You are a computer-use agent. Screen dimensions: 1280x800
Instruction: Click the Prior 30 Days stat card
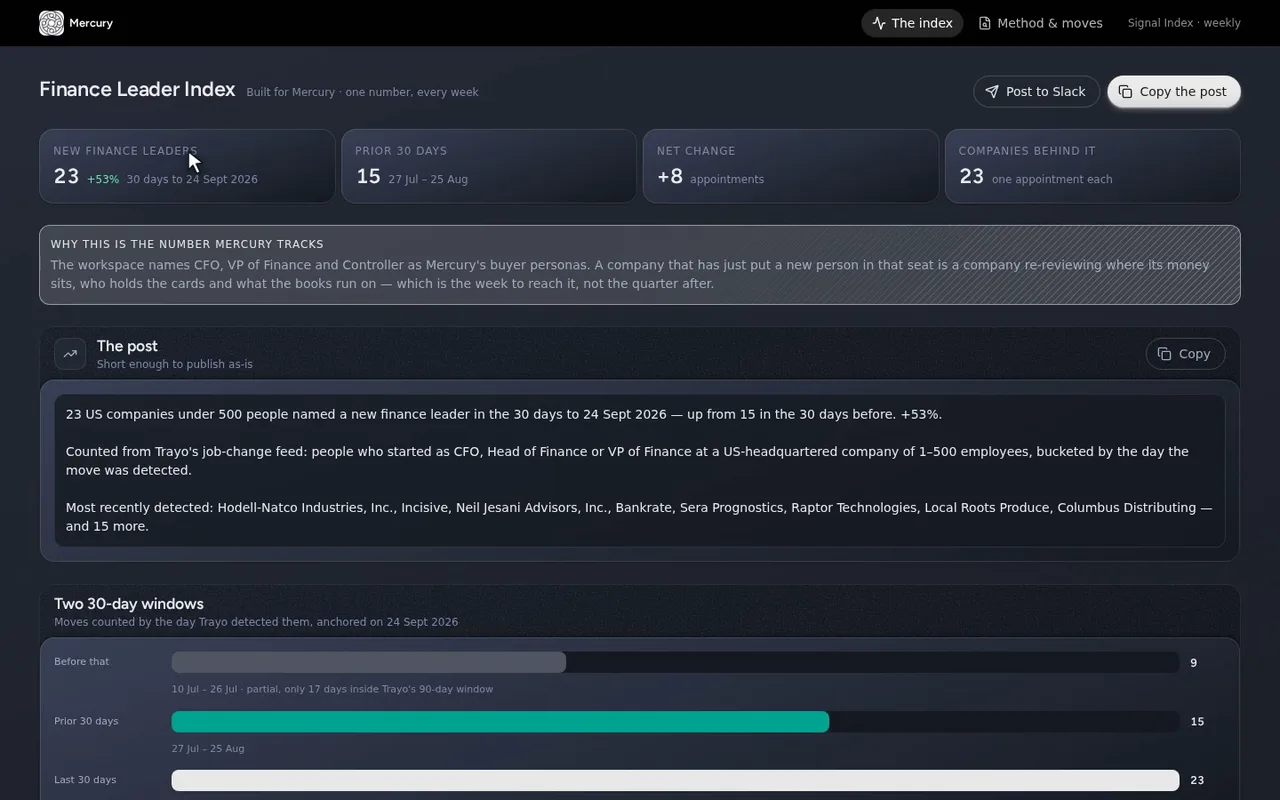click(489, 166)
